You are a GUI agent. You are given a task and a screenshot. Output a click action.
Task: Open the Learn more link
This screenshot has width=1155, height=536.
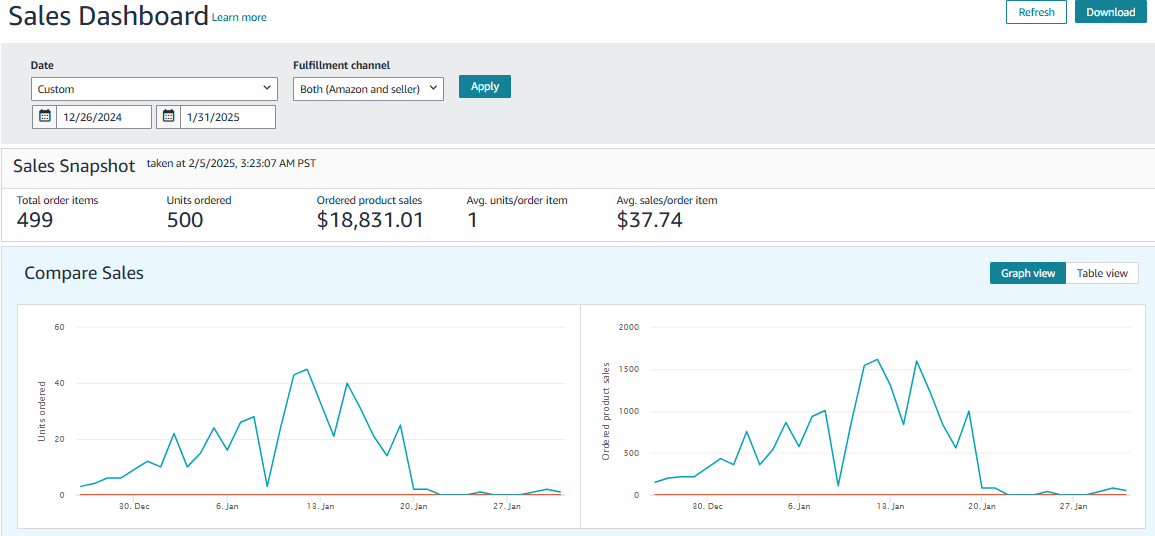(x=239, y=17)
